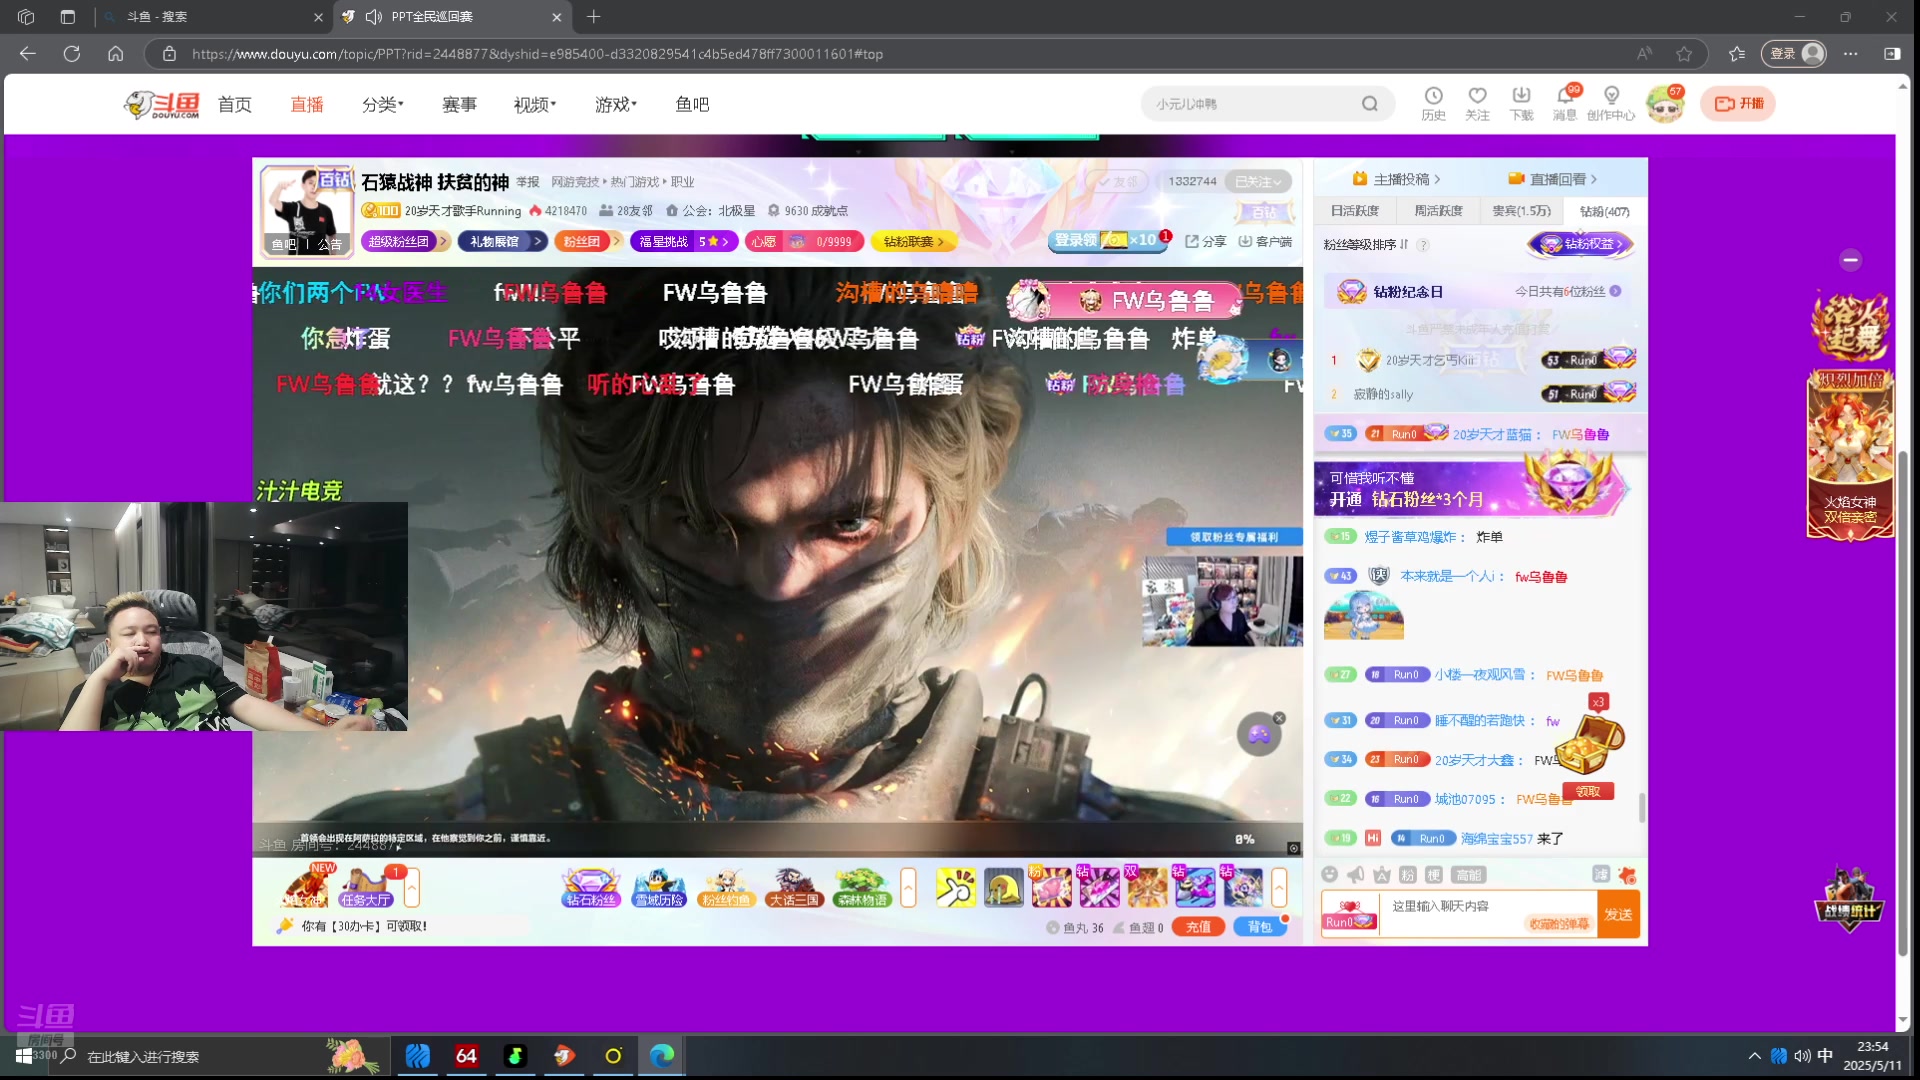Toggle the 粉 fan danmaku badge

coord(1407,875)
